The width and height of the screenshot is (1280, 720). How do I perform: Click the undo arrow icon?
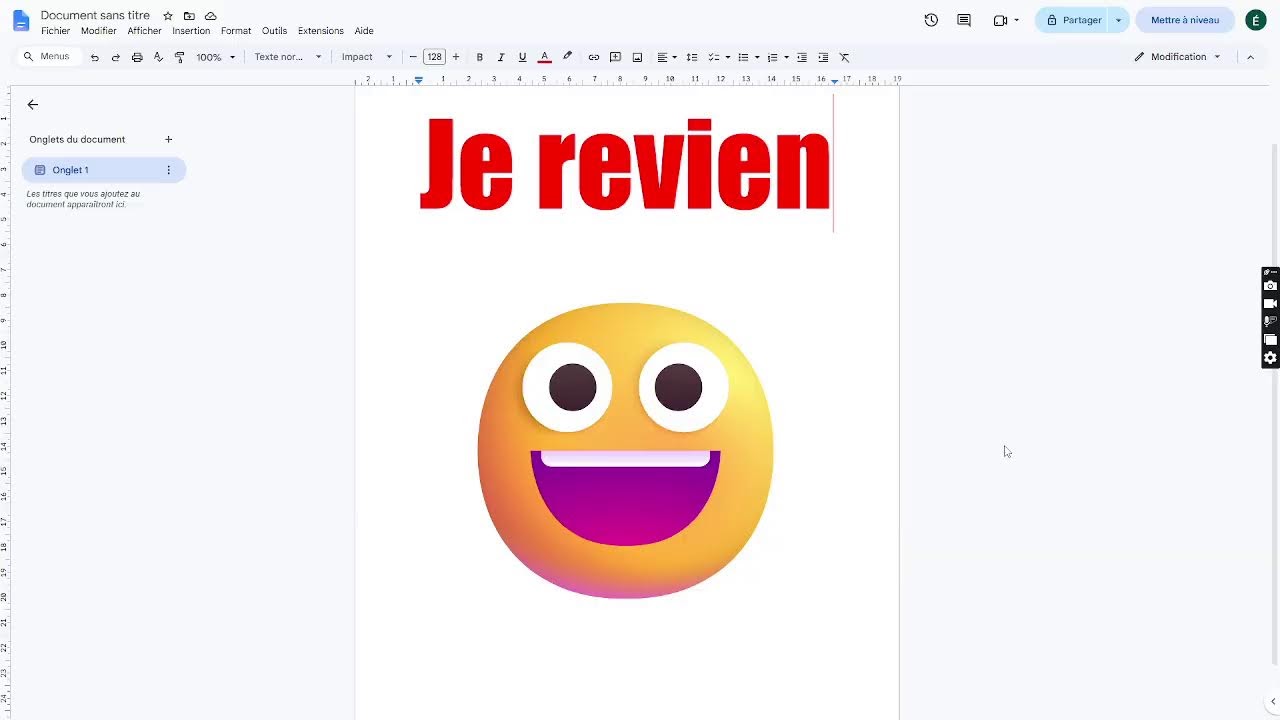95,57
